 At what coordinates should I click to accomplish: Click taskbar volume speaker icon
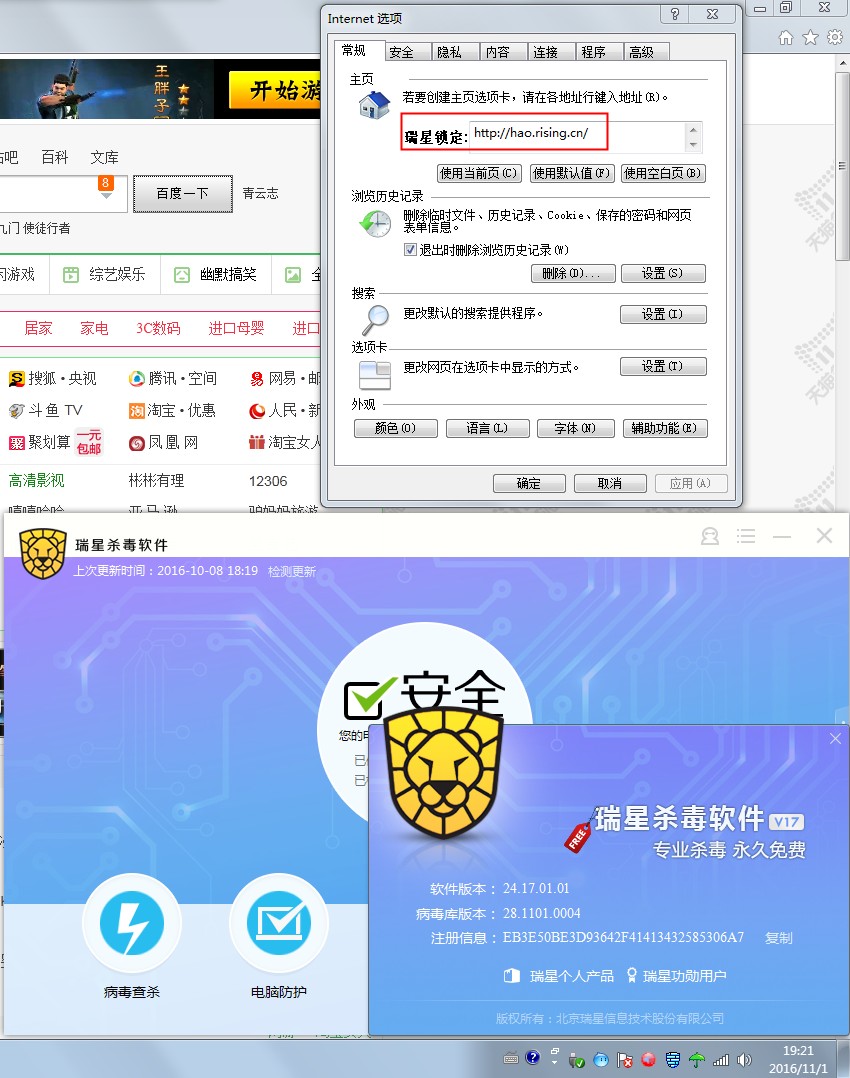744,1060
